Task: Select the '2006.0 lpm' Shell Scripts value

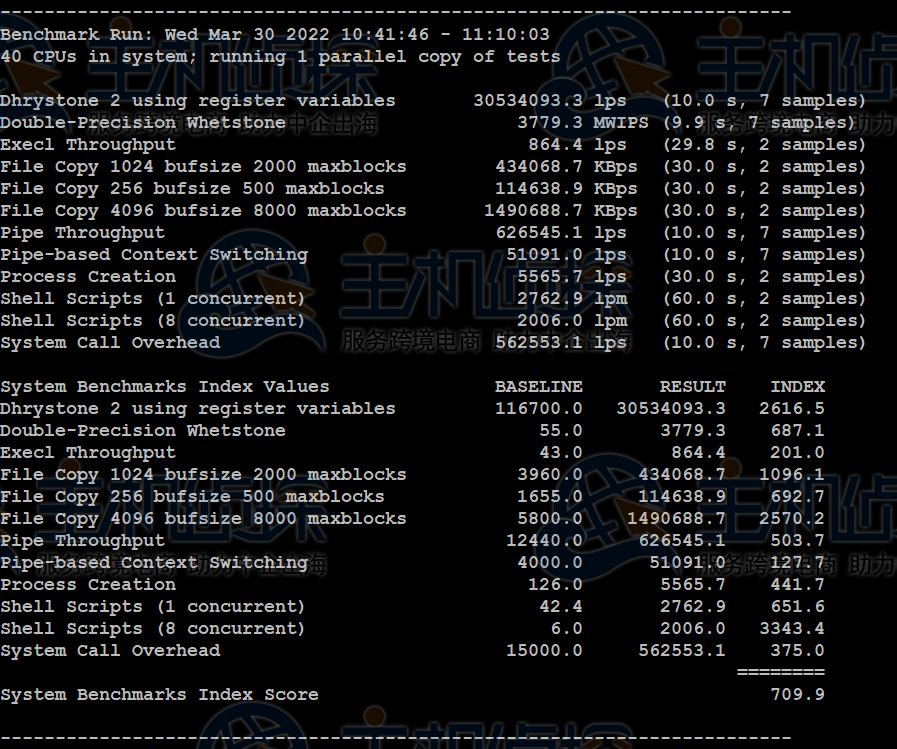Action: click(571, 321)
